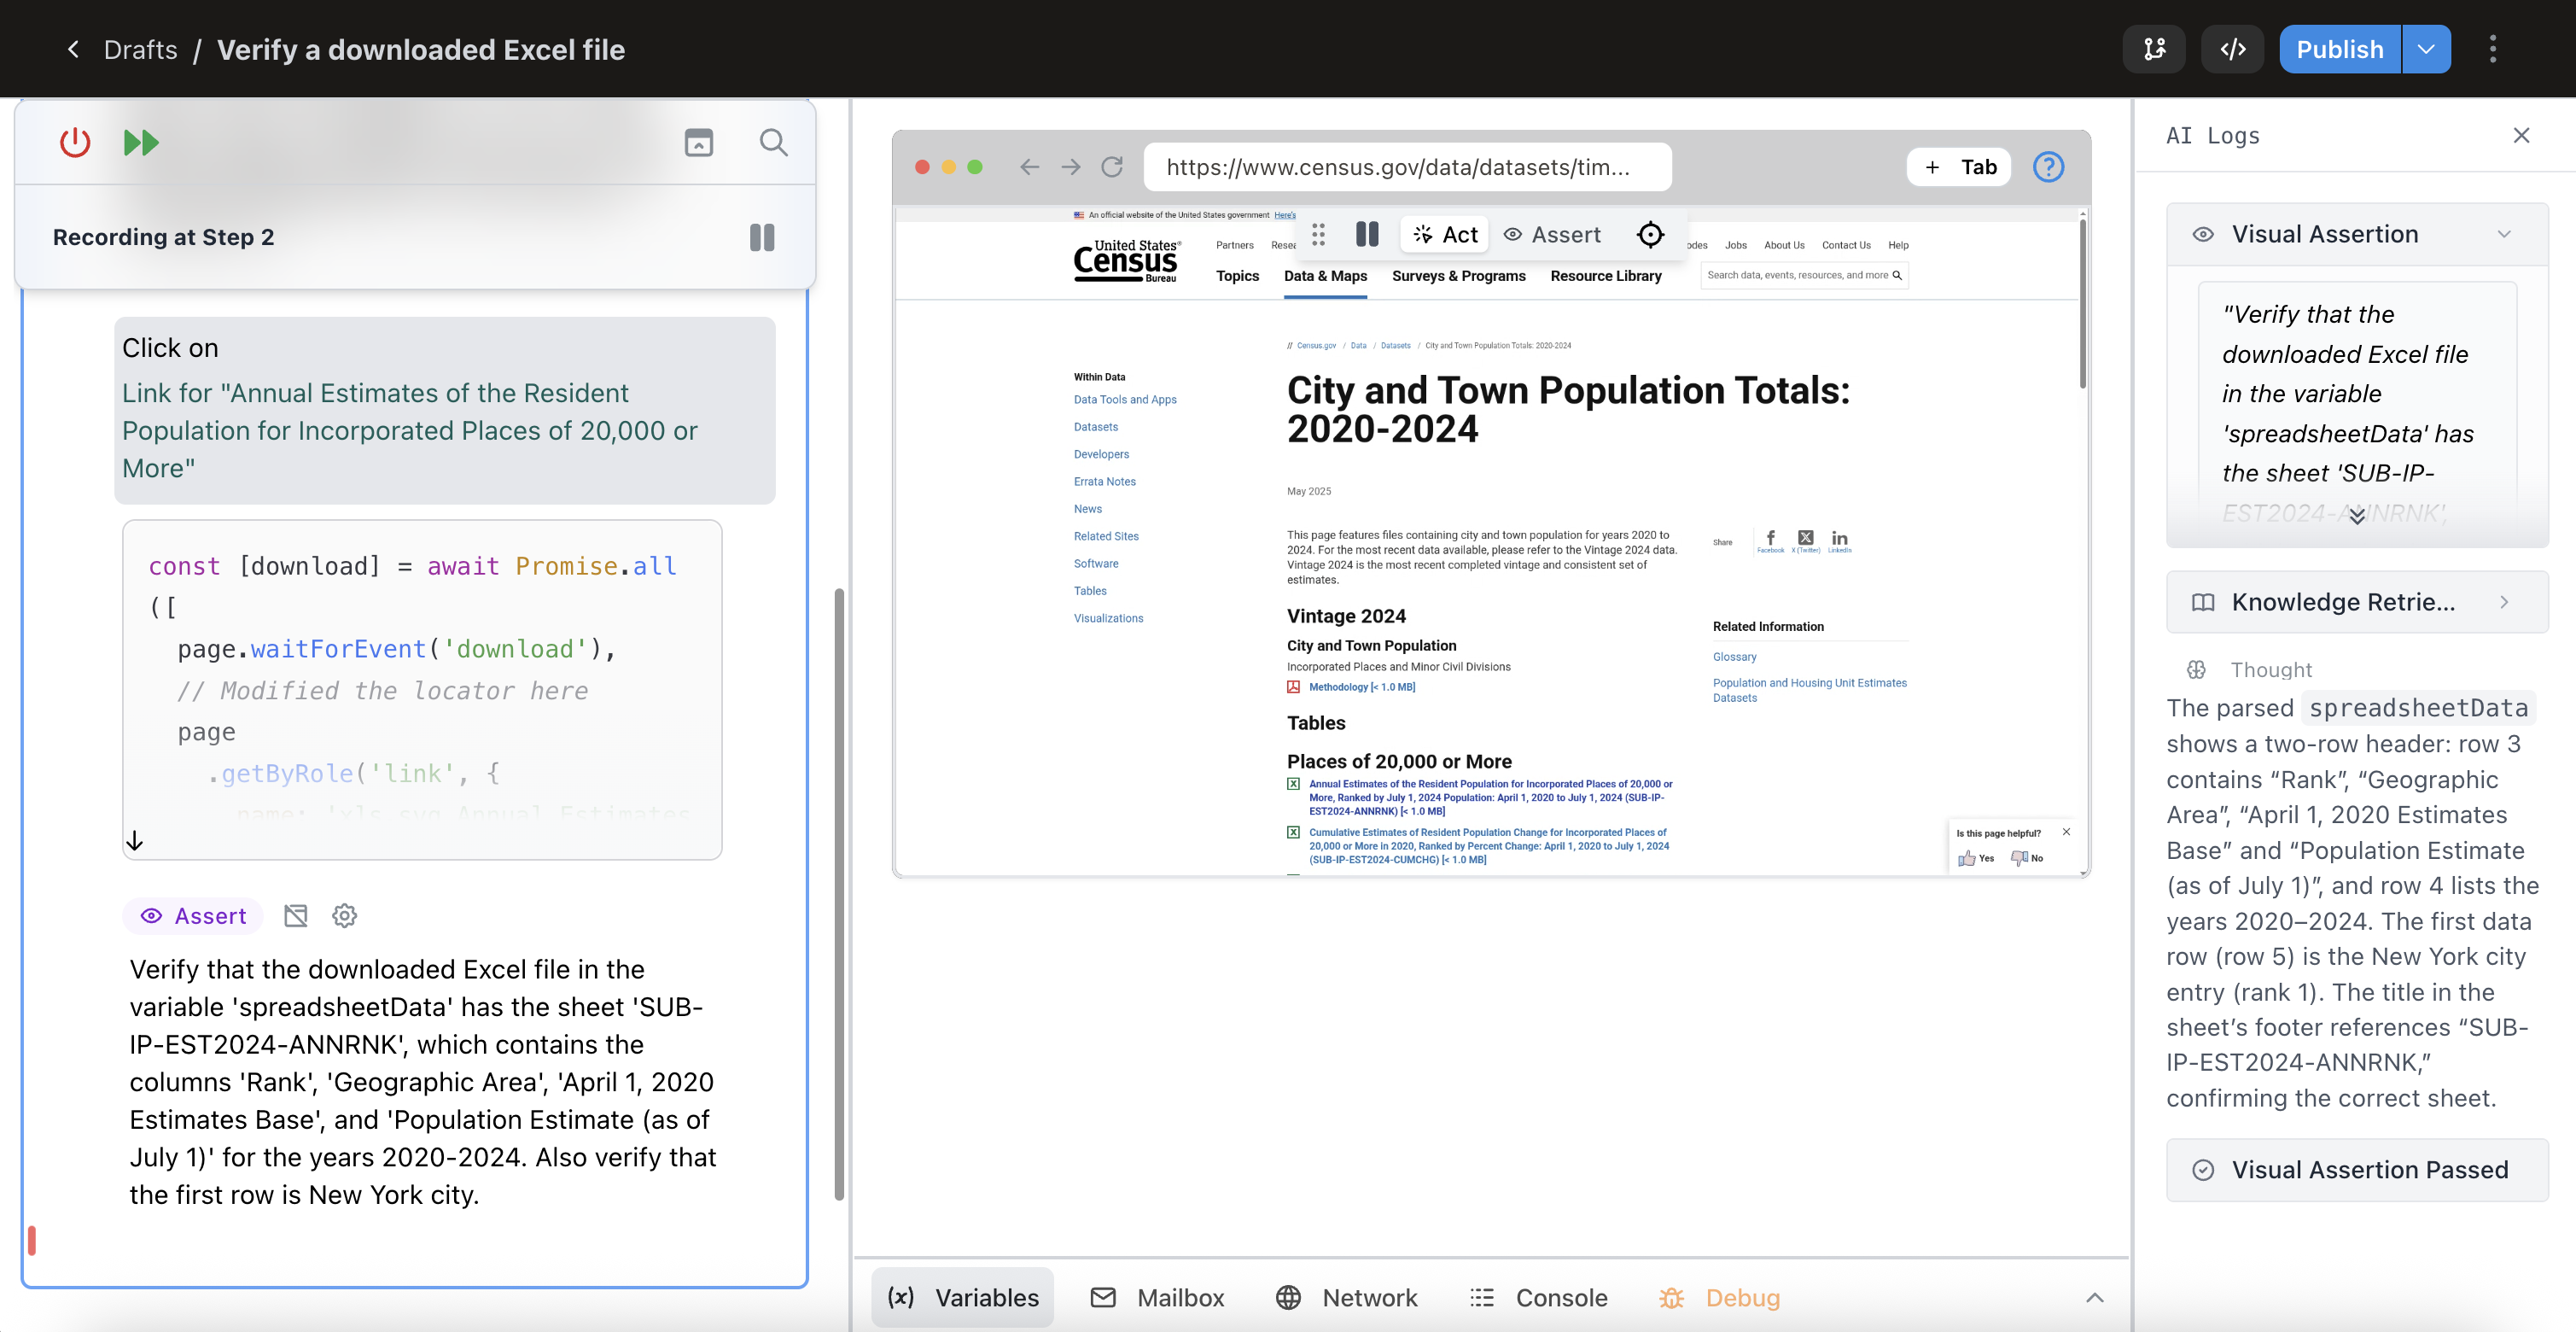Share page on Facebook icon
The image size is (2576, 1332).
point(1770,540)
